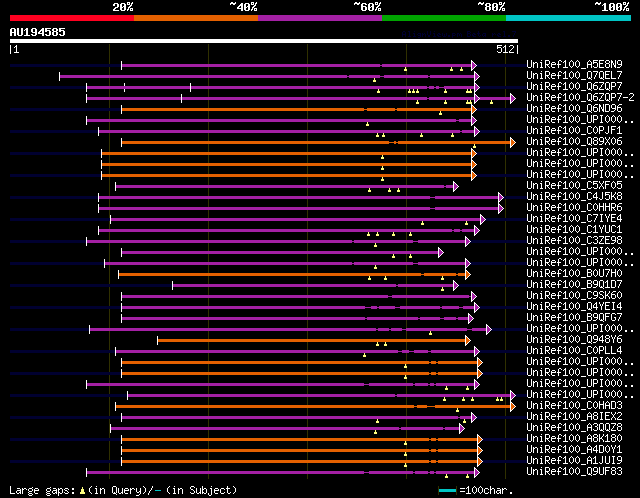Screen dimensions: 640x498
Task: Select the UniRef100_C9SK60 label
Action: pos(574,296)
